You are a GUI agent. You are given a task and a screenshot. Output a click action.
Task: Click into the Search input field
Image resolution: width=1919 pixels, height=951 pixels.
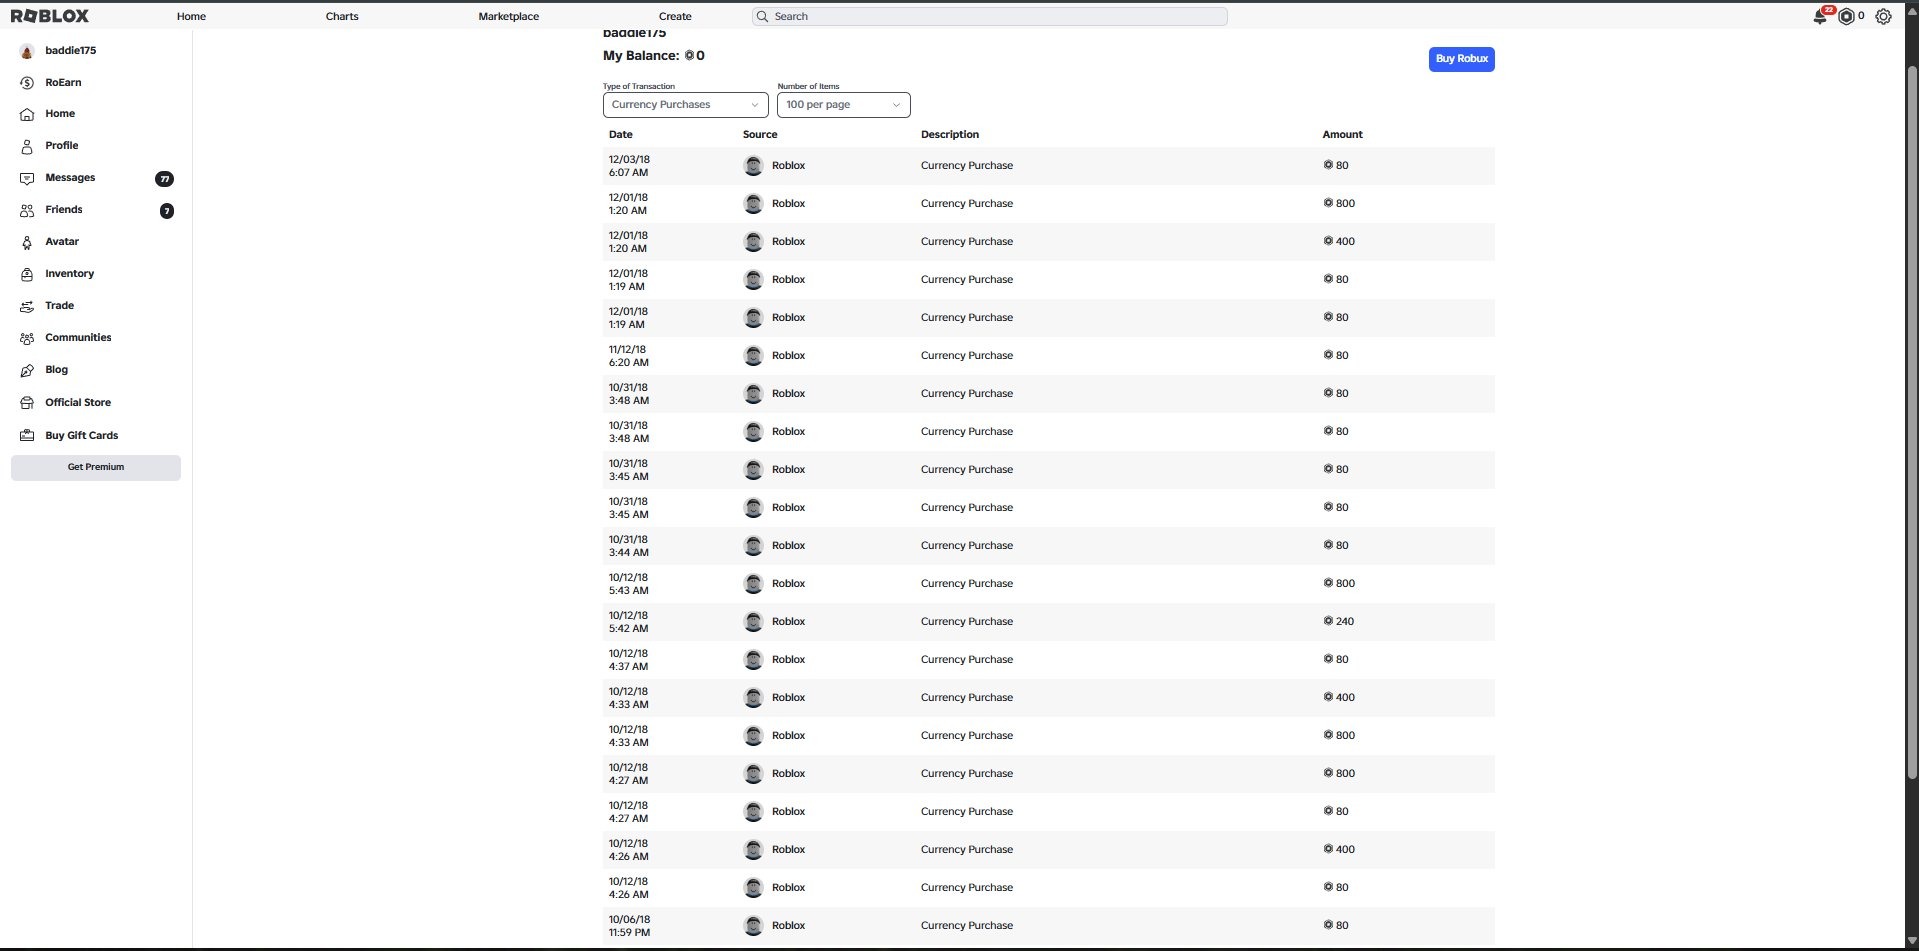pos(989,16)
